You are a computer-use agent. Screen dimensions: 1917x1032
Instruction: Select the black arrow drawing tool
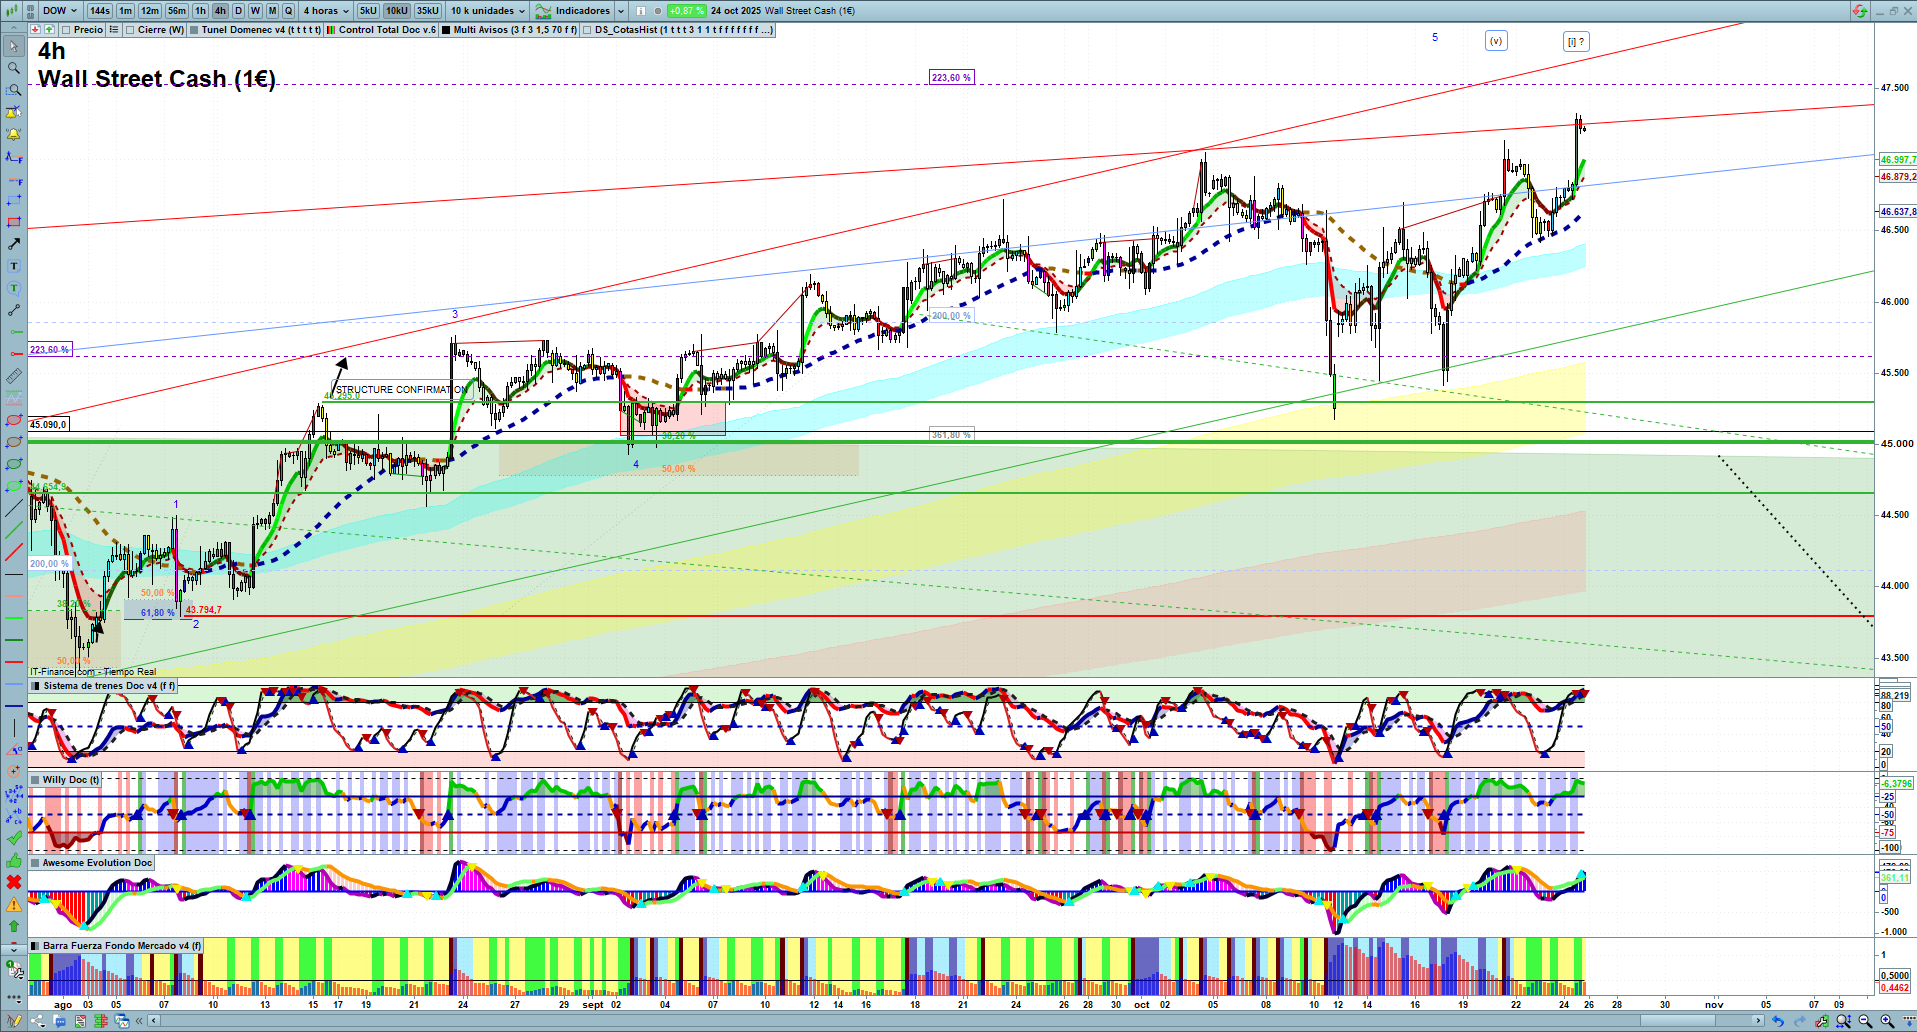[x=14, y=244]
